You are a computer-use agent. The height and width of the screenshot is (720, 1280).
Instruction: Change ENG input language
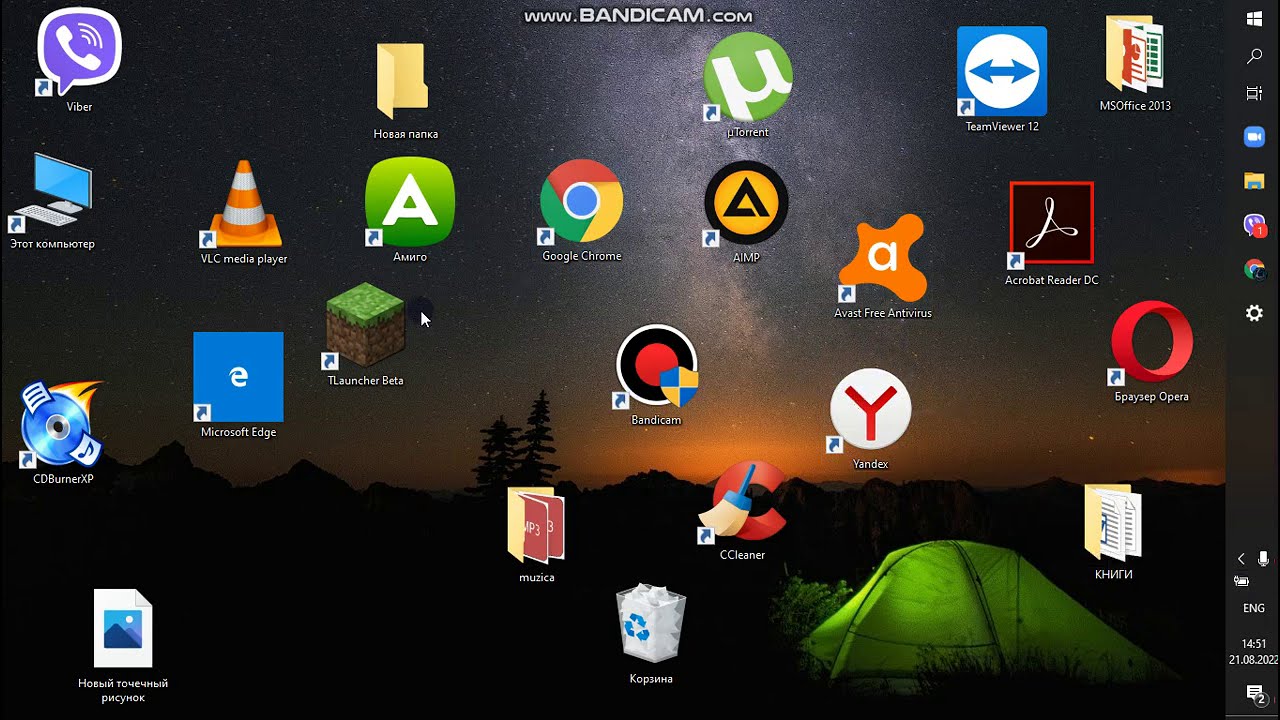tap(1254, 608)
